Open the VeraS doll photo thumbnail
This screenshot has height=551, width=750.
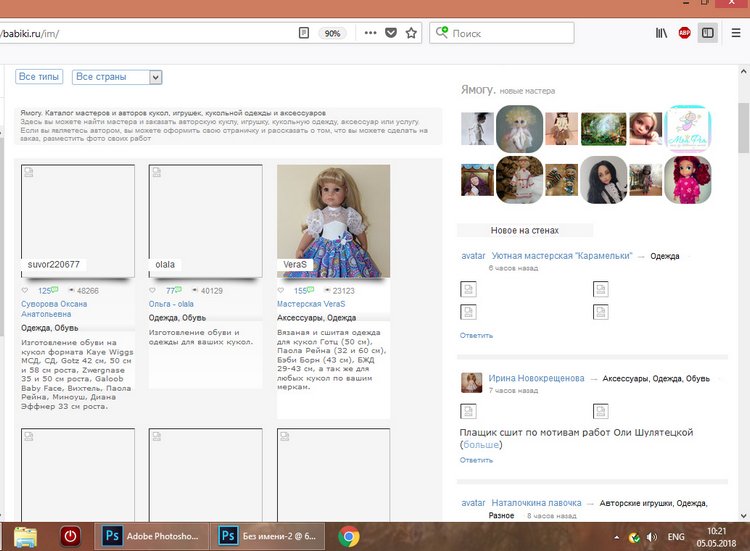(333, 220)
